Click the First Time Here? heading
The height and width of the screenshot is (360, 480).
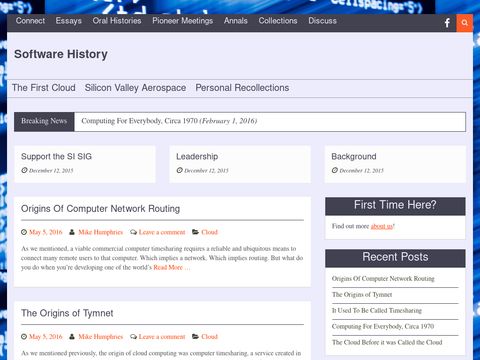pos(395,205)
